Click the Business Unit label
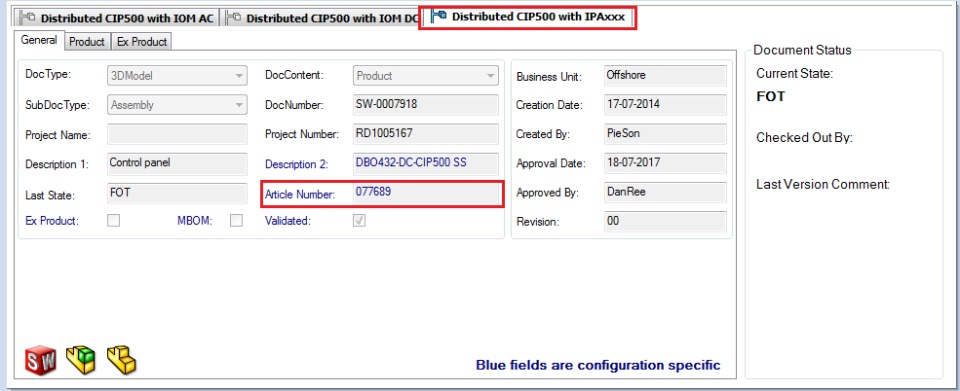The height and width of the screenshot is (391, 960). click(549, 77)
